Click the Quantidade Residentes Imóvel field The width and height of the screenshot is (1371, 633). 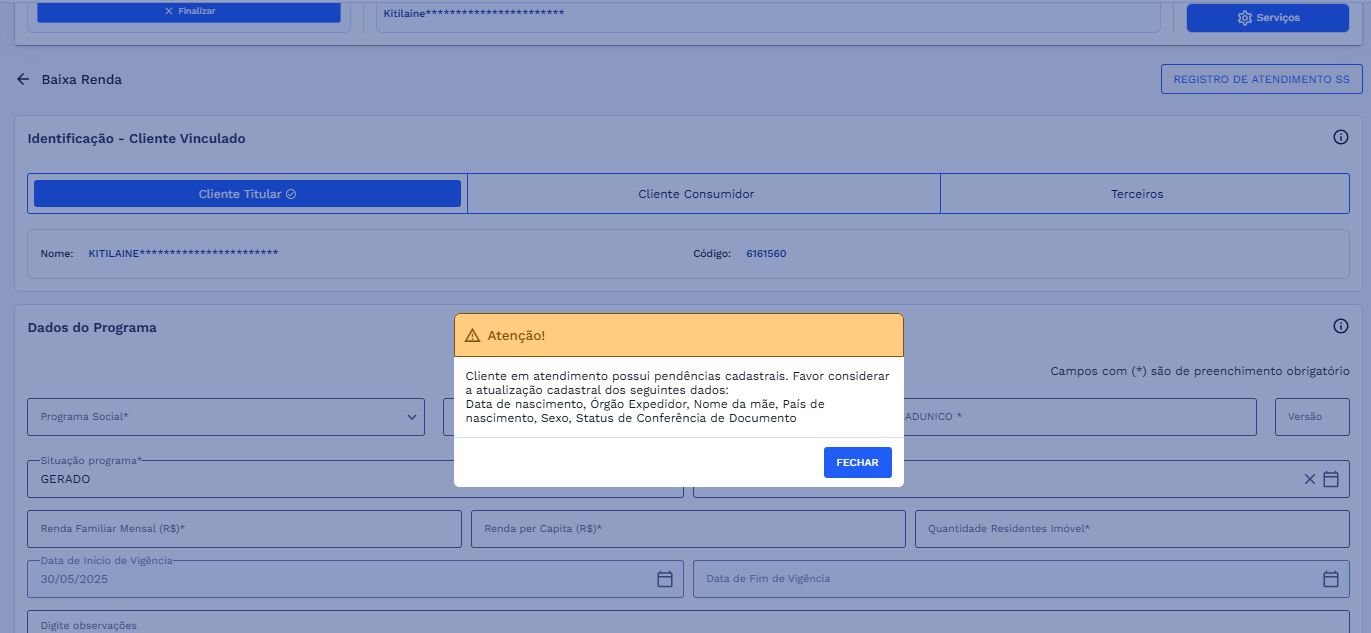(x=1131, y=529)
